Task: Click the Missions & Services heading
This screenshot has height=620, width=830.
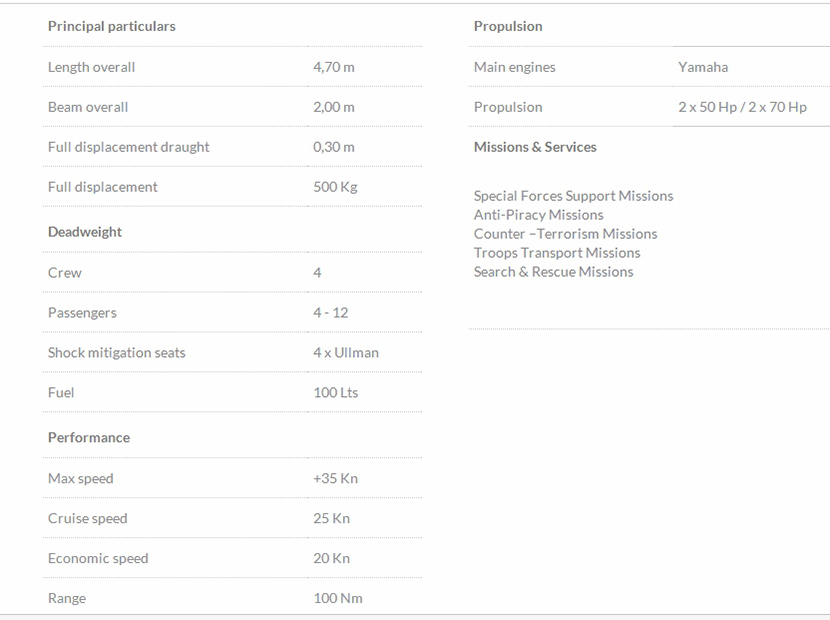Action: [x=535, y=147]
